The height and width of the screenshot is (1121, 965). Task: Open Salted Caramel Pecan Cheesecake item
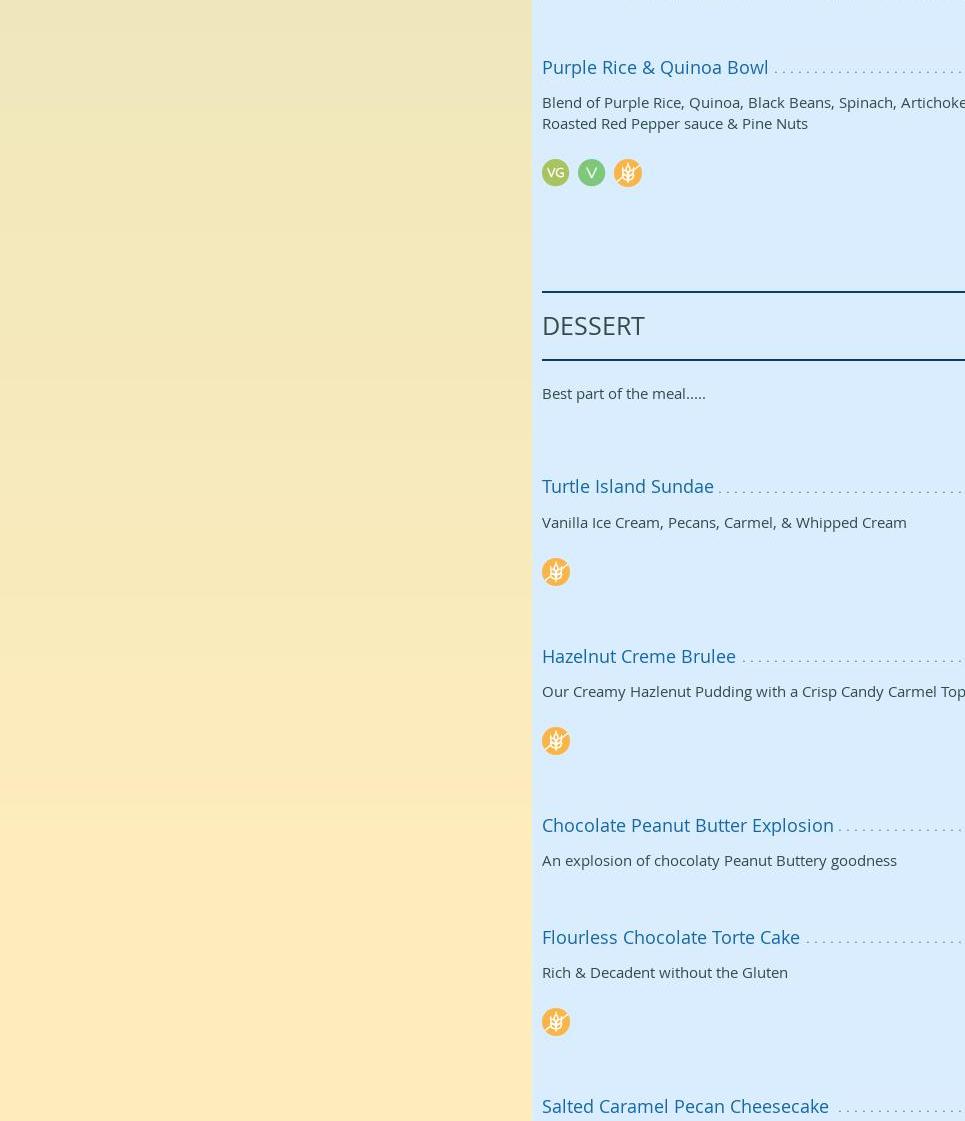click(685, 1107)
